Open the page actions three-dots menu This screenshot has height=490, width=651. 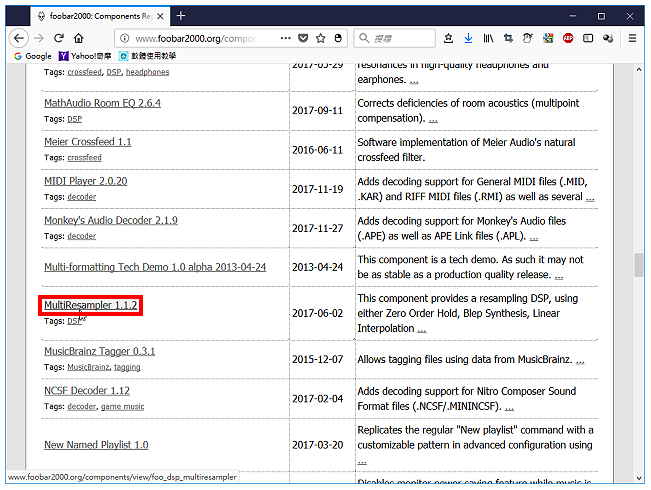pos(285,38)
